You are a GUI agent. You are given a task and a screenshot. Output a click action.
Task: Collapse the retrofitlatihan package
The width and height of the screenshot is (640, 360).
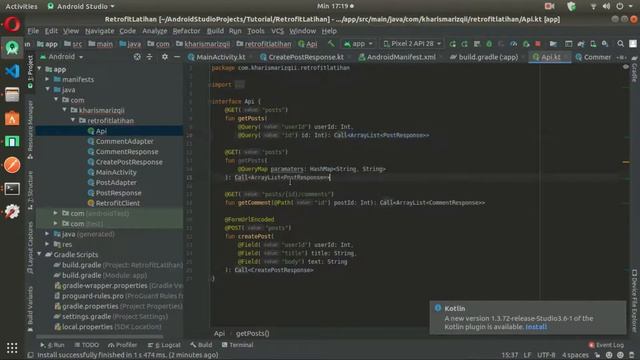[73, 120]
